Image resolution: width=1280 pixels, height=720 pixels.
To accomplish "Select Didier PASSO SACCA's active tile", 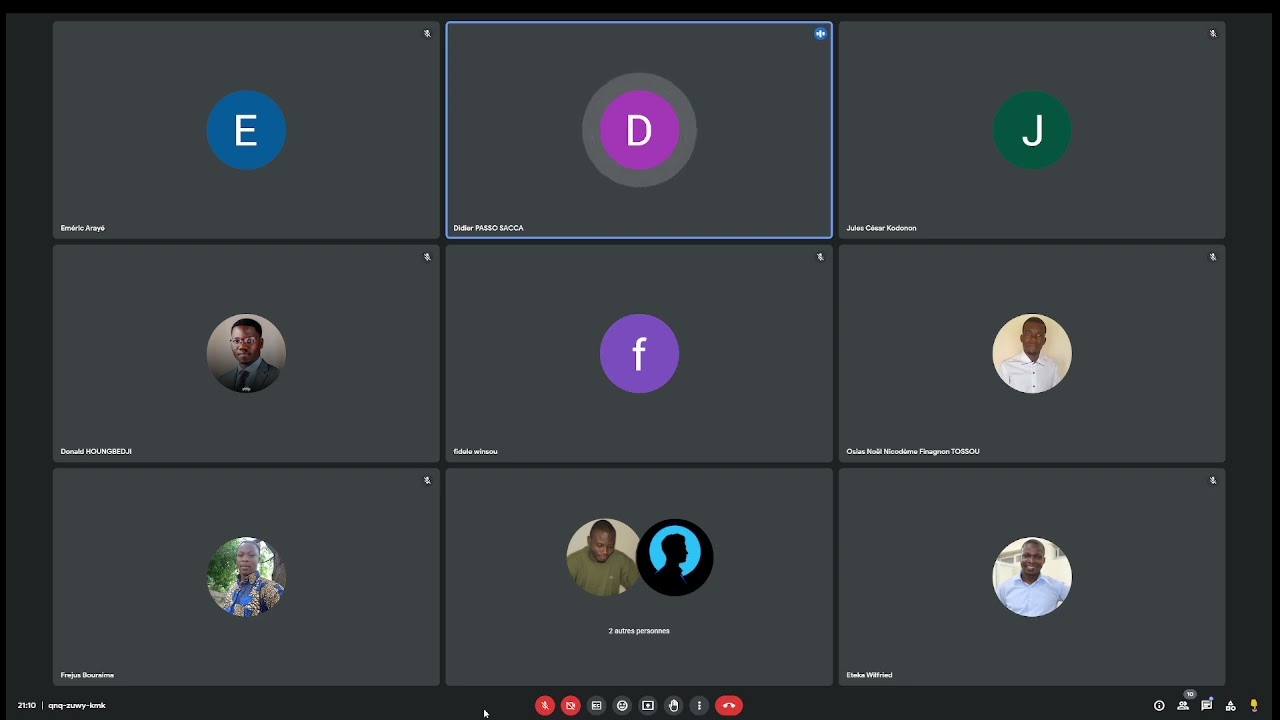I will [639, 130].
